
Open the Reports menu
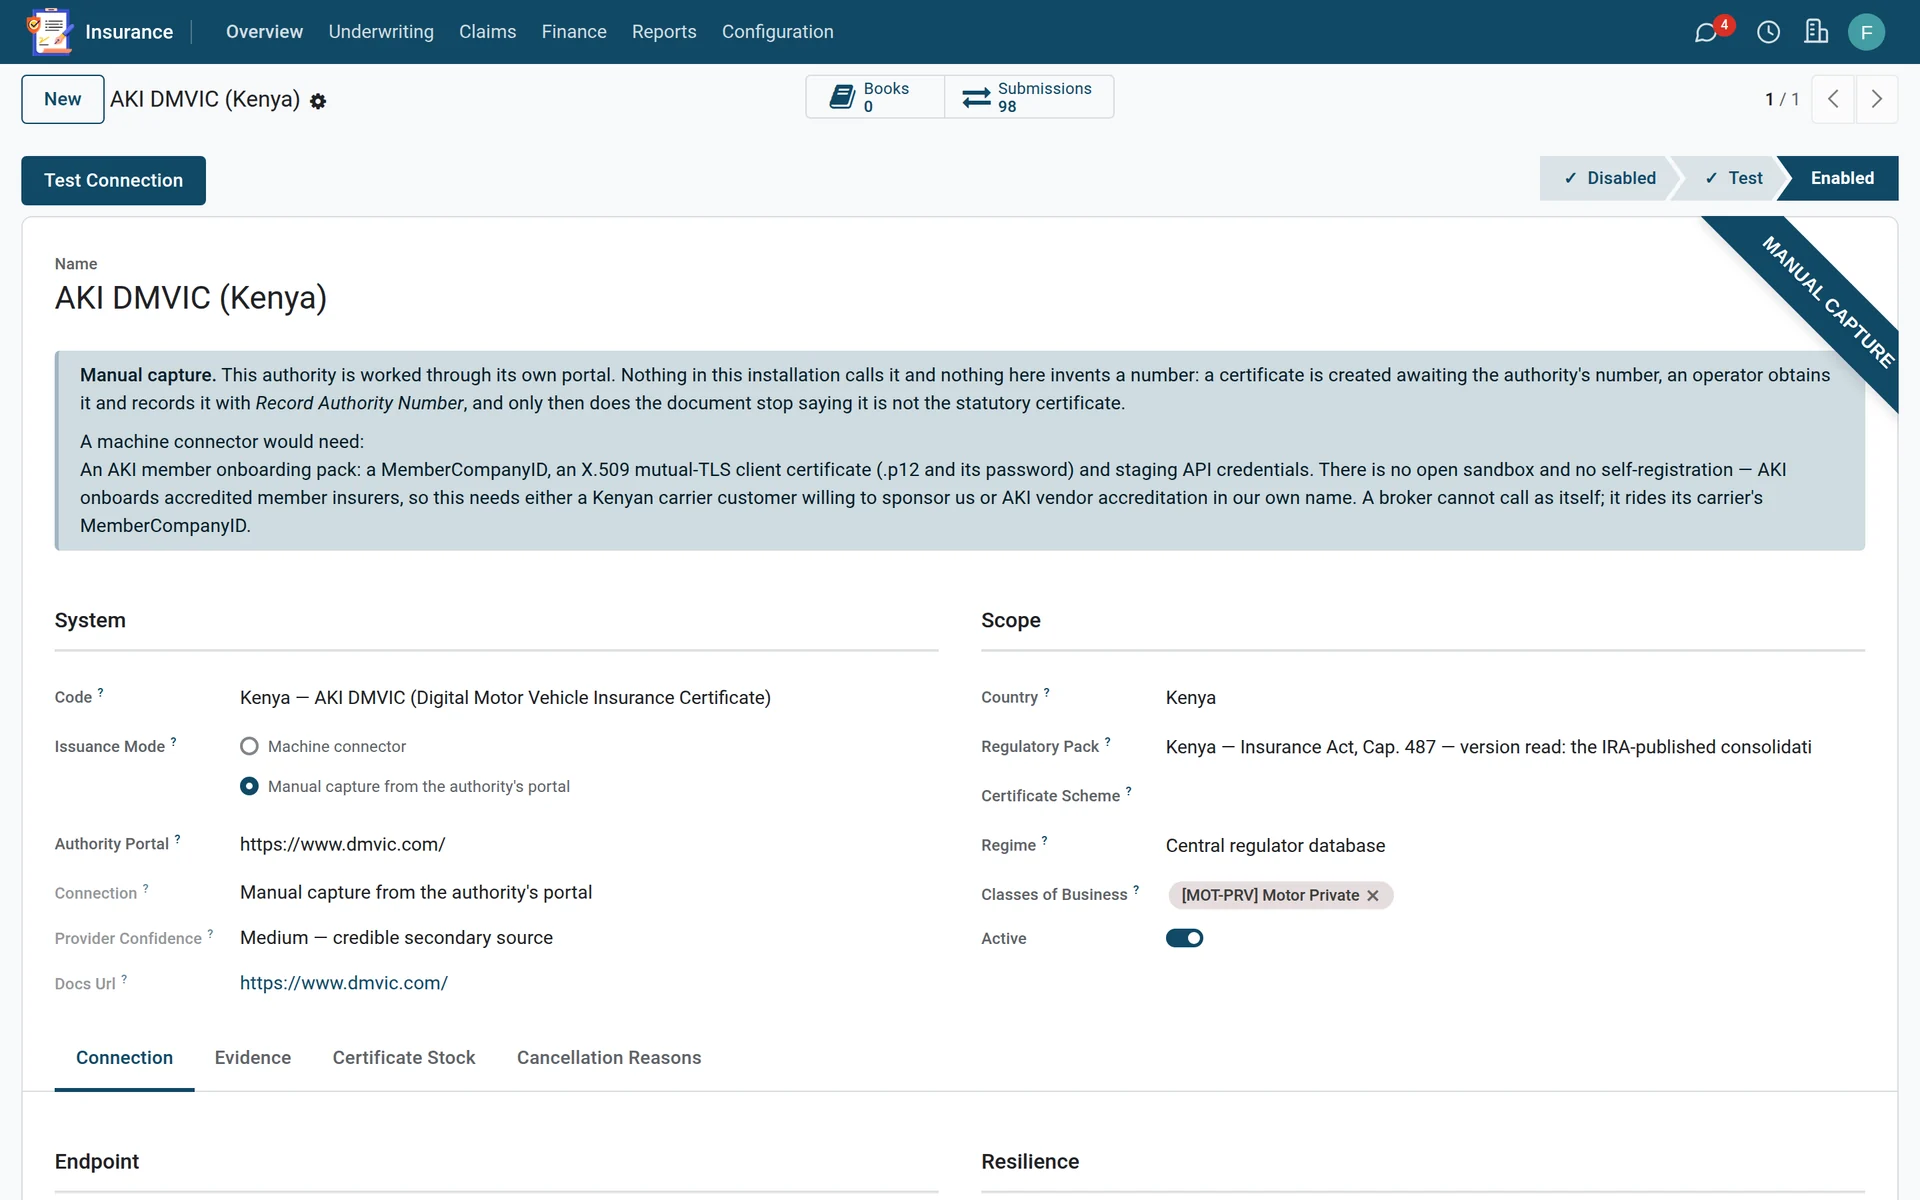tap(664, 32)
